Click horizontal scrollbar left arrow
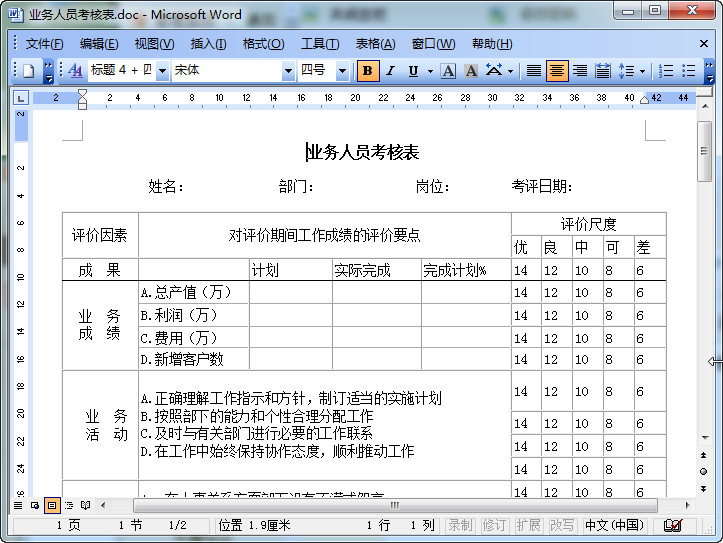This screenshot has width=723, height=543. tap(103, 505)
